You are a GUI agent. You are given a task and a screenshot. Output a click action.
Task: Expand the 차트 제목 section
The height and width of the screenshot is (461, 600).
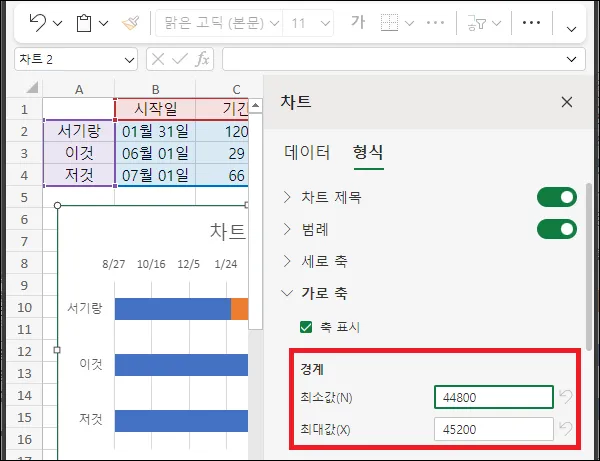(287, 197)
